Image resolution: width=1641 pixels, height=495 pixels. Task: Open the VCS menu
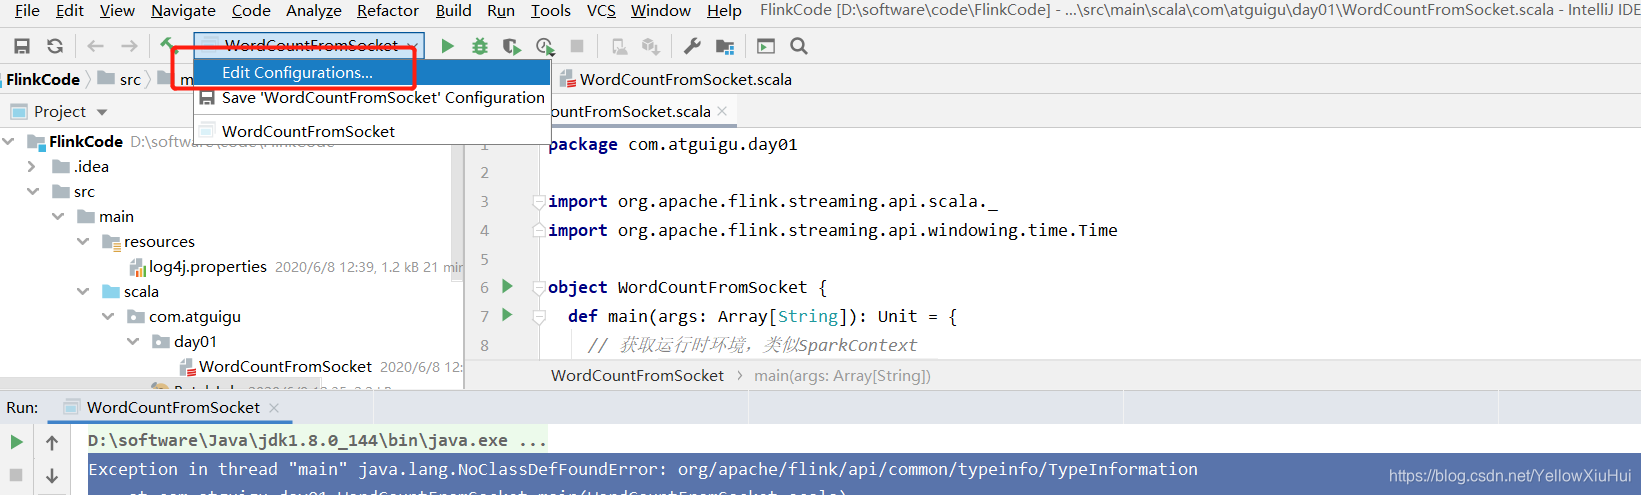(601, 10)
